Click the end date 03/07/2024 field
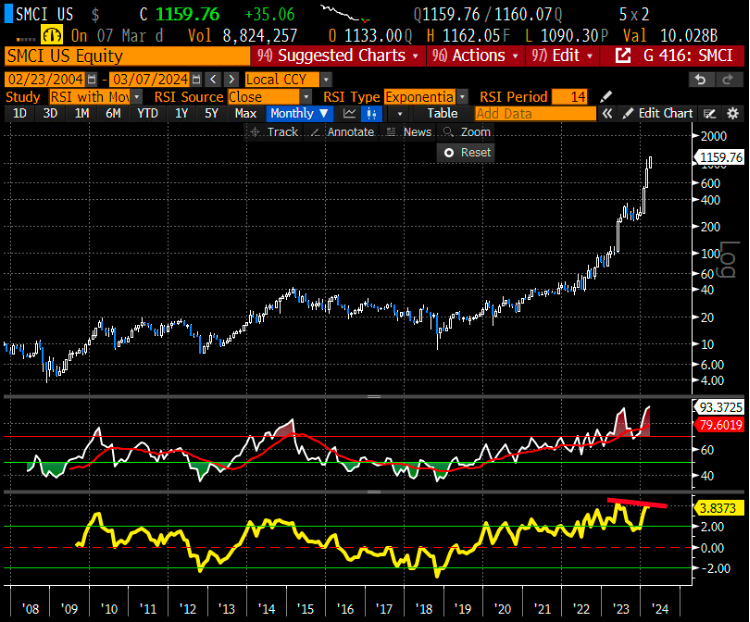The height and width of the screenshot is (622, 750). [150, 79]
